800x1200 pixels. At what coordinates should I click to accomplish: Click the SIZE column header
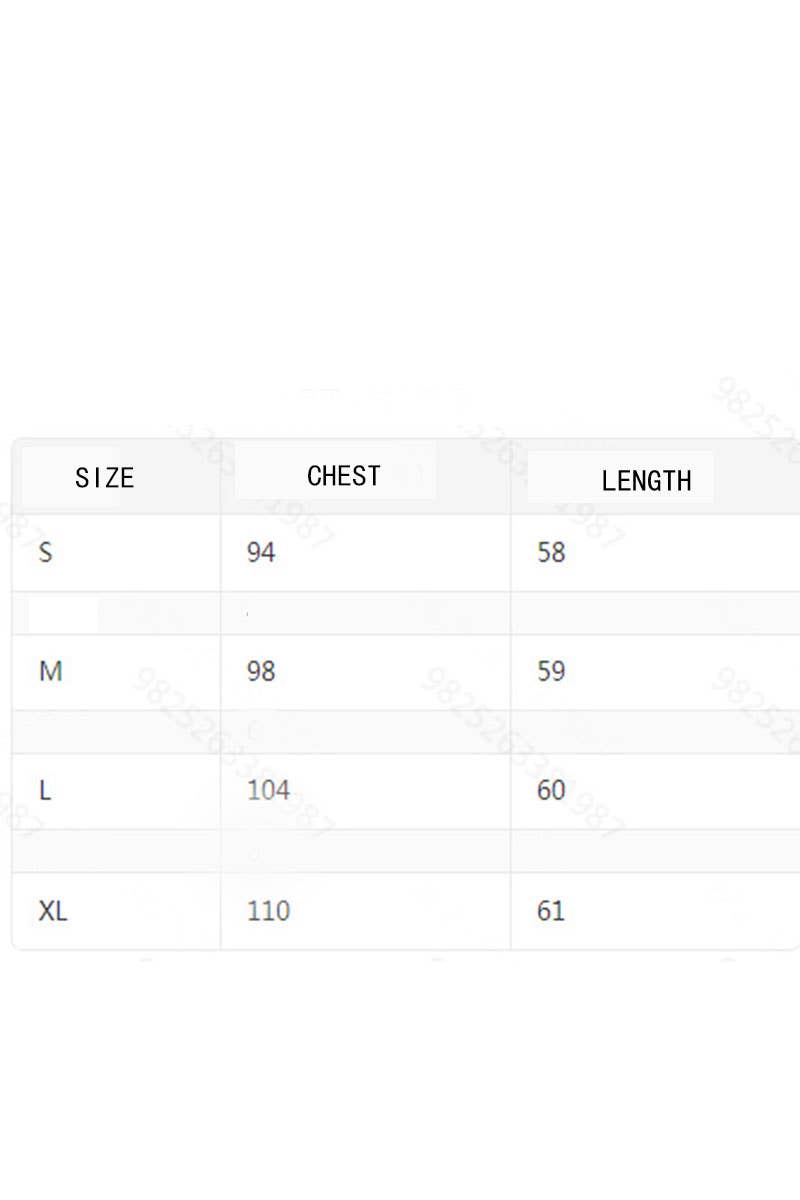coord(105,477)
